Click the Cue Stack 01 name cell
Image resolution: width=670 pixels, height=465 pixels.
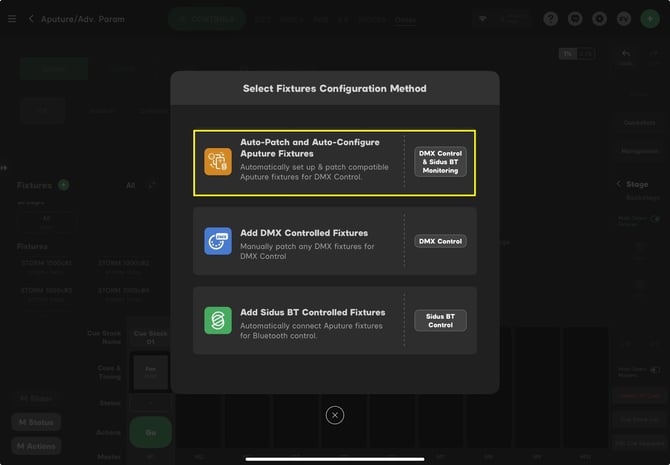150,337
